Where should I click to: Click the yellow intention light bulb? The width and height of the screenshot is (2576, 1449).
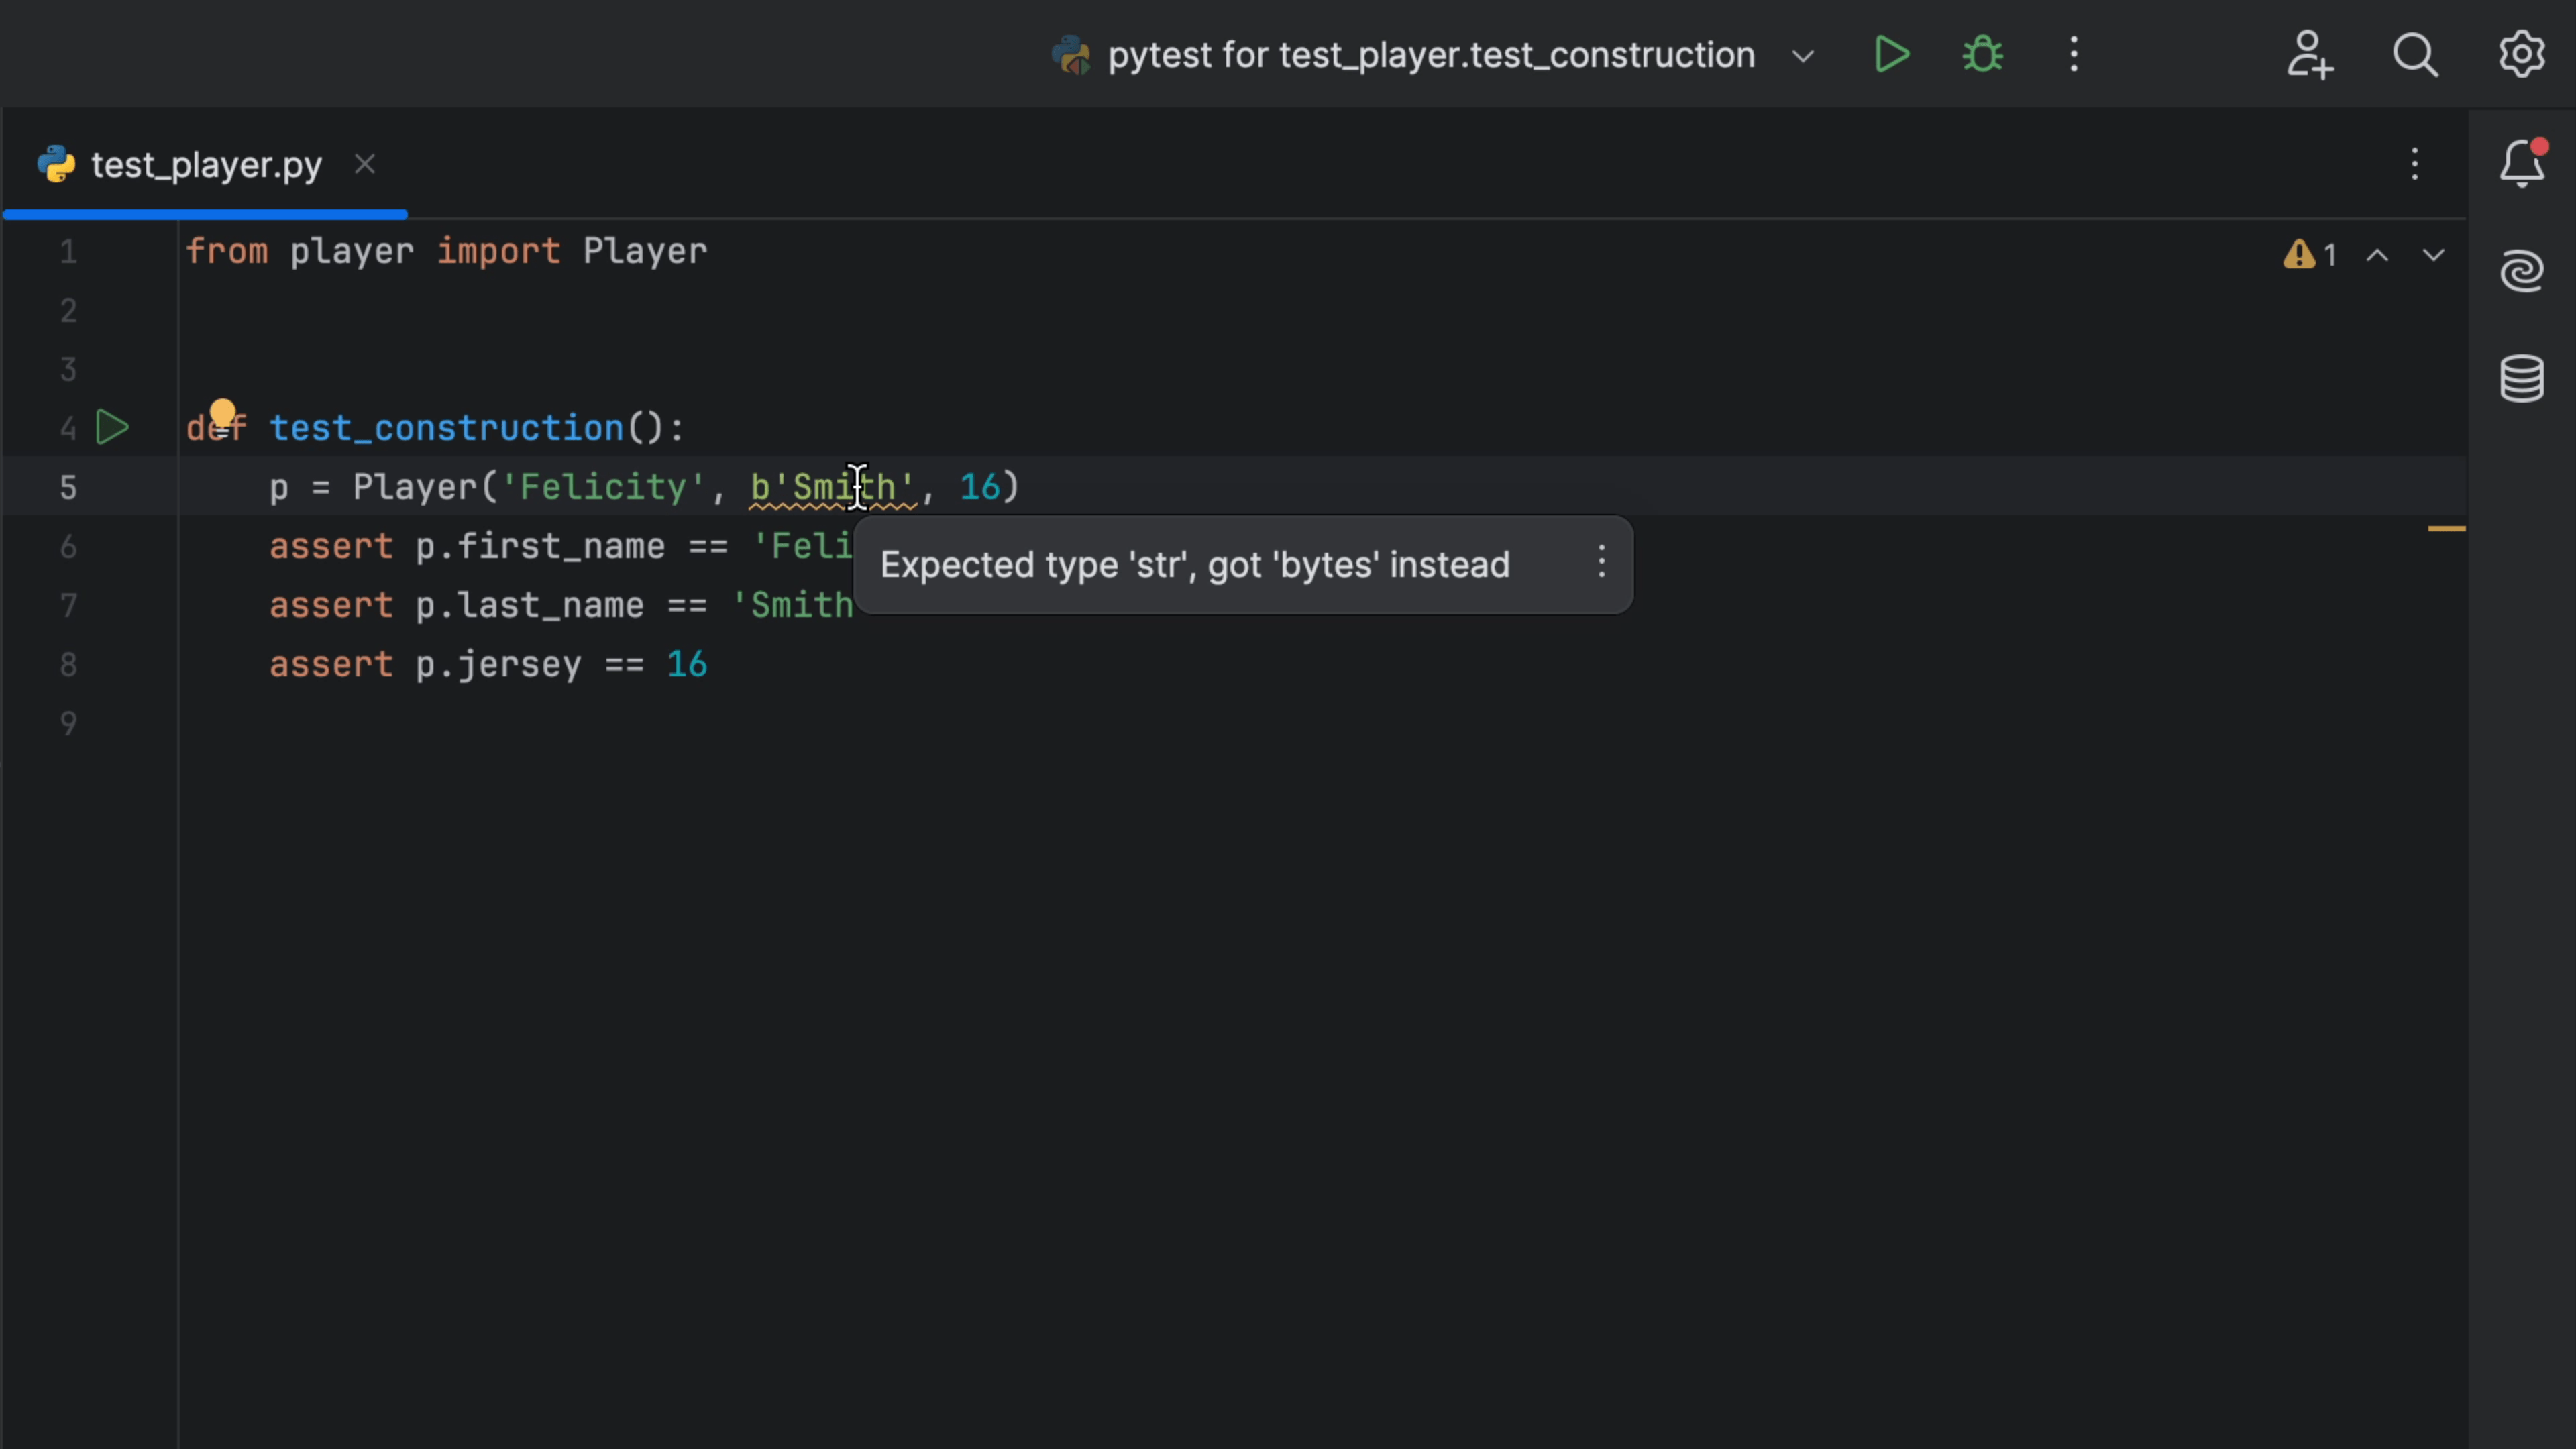222,412
